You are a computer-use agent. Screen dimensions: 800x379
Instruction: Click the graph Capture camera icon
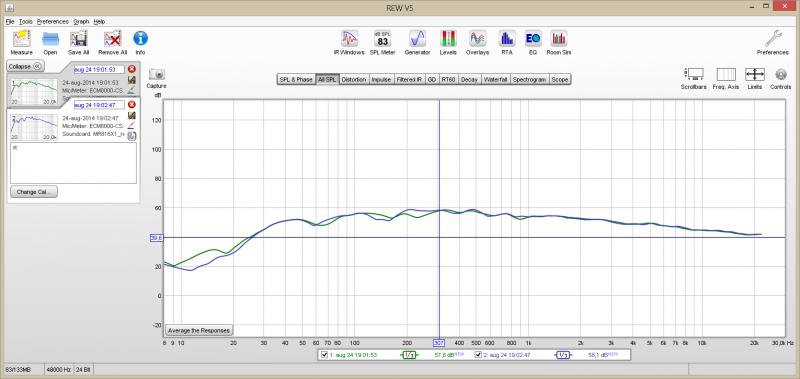[156, 78]
